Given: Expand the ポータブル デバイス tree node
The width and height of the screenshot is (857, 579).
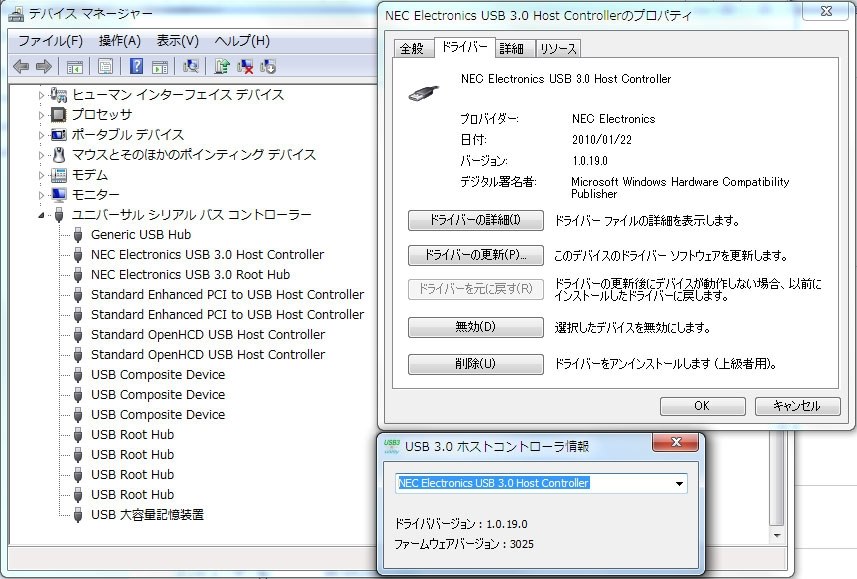Looking at the screenshot, I should pos(42,135).
